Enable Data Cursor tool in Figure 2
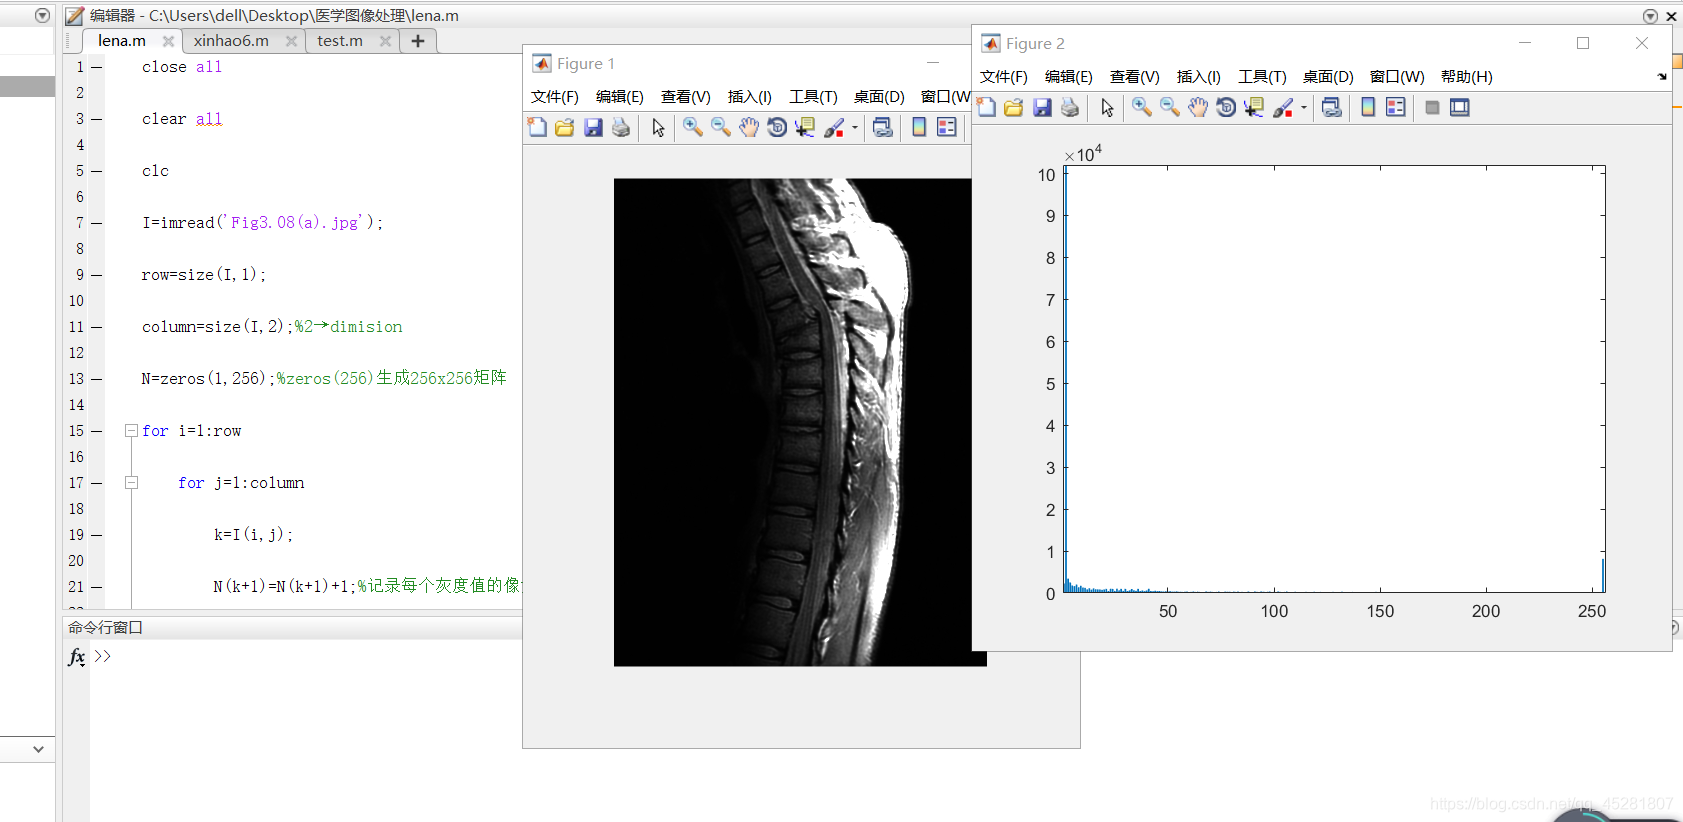 (x=1254, y=107)
